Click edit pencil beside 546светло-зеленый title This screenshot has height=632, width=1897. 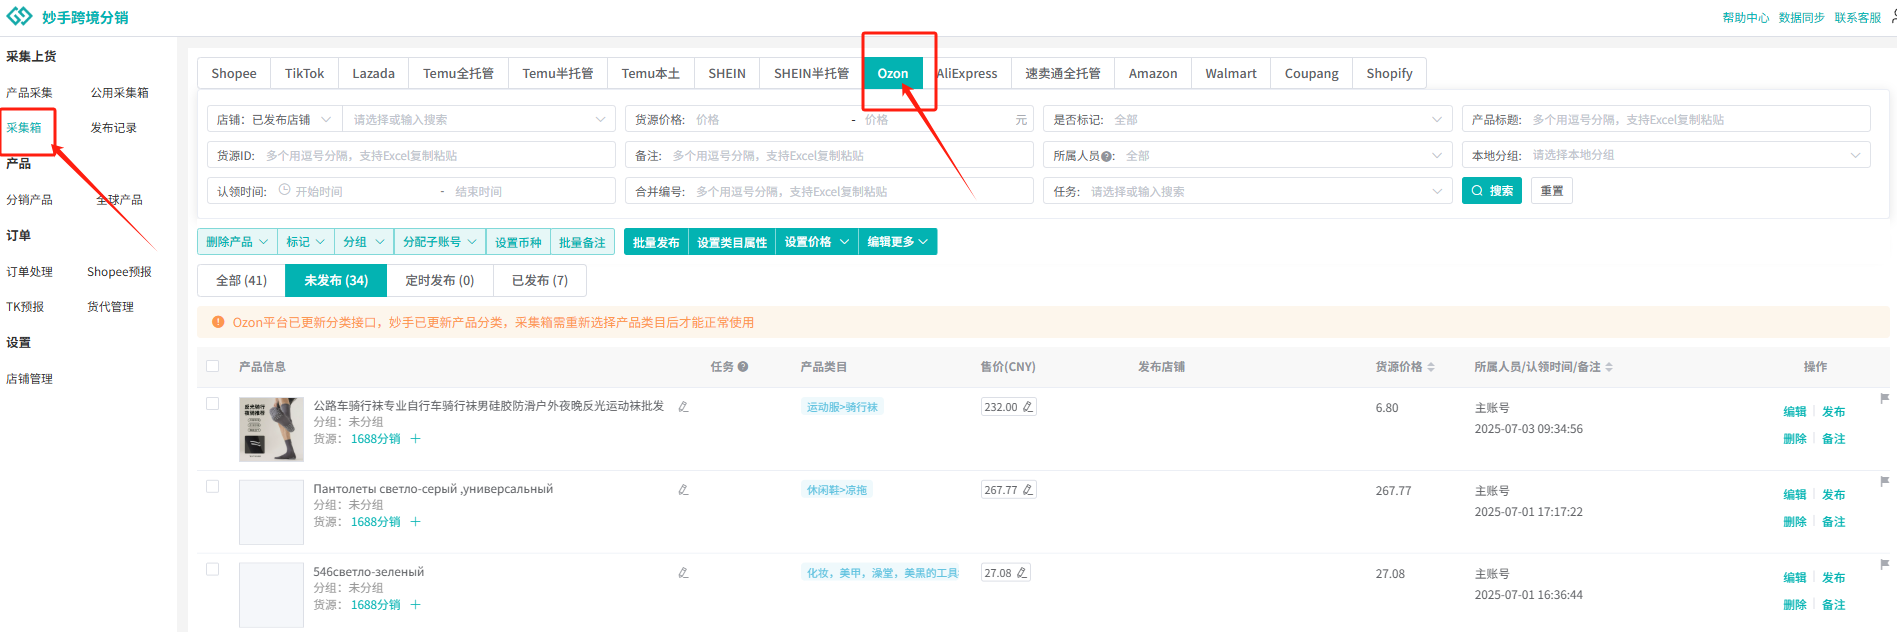pyautogui.click(x=683, y=573)
